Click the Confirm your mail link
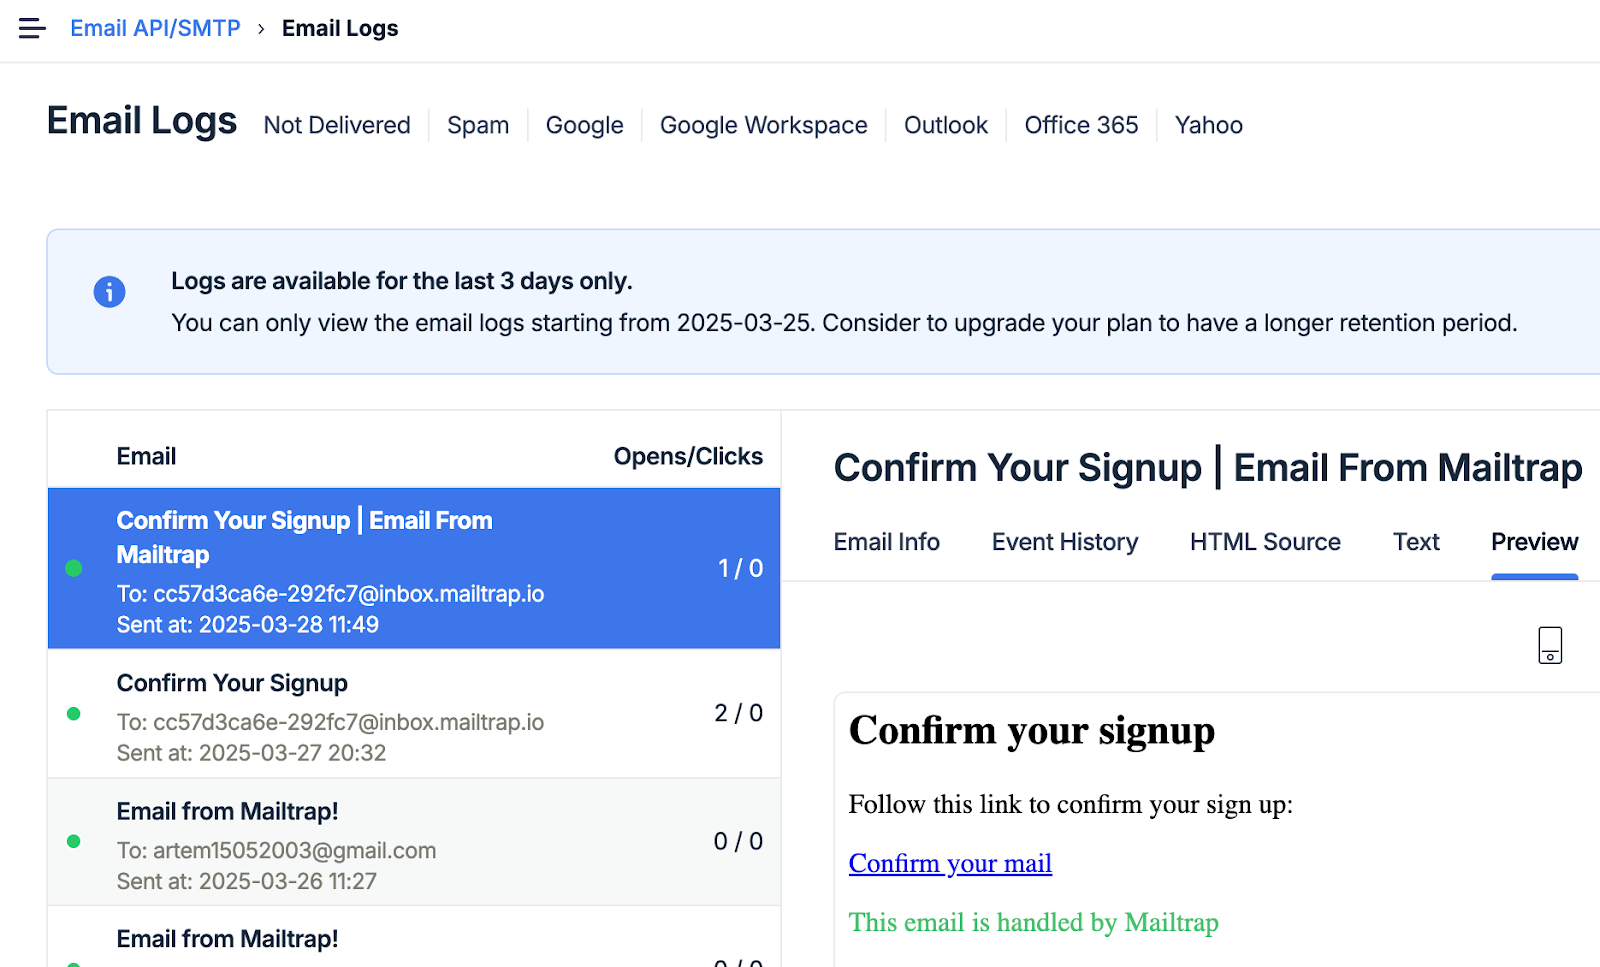The width and height of the screenshot is (1600, 967). 950,863
